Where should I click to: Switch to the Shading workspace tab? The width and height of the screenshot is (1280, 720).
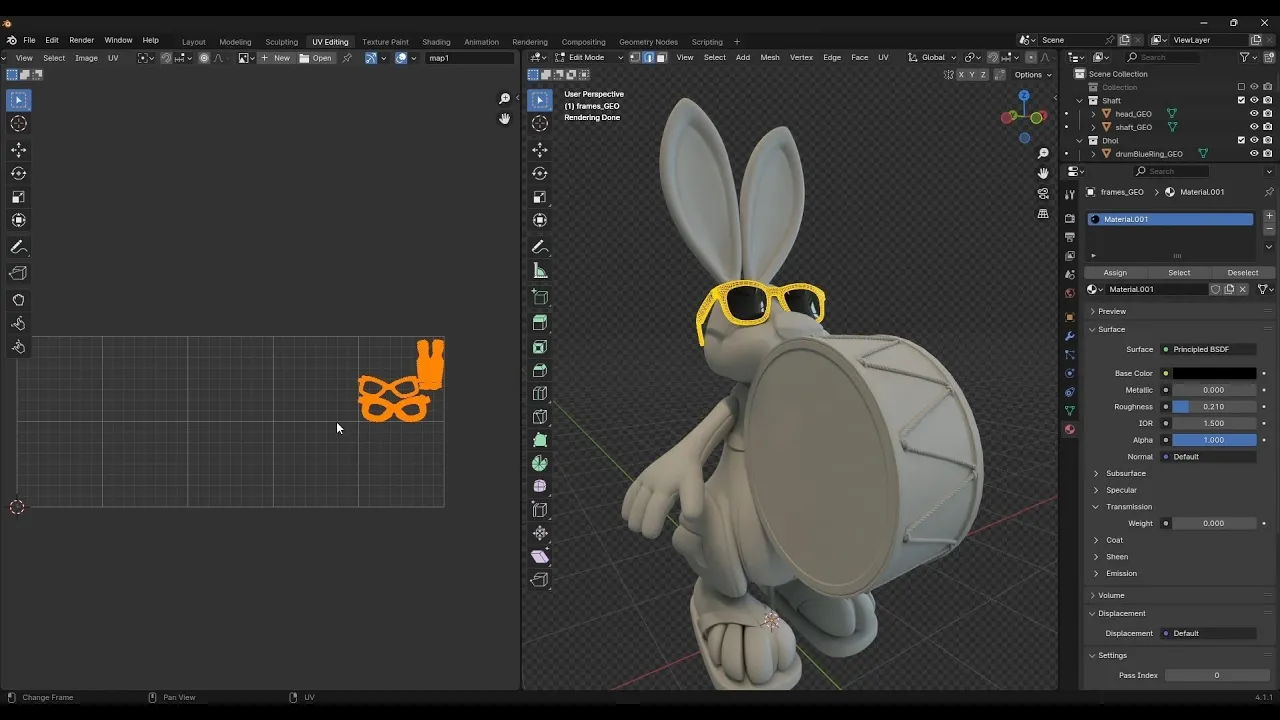[x=436, y=42]
